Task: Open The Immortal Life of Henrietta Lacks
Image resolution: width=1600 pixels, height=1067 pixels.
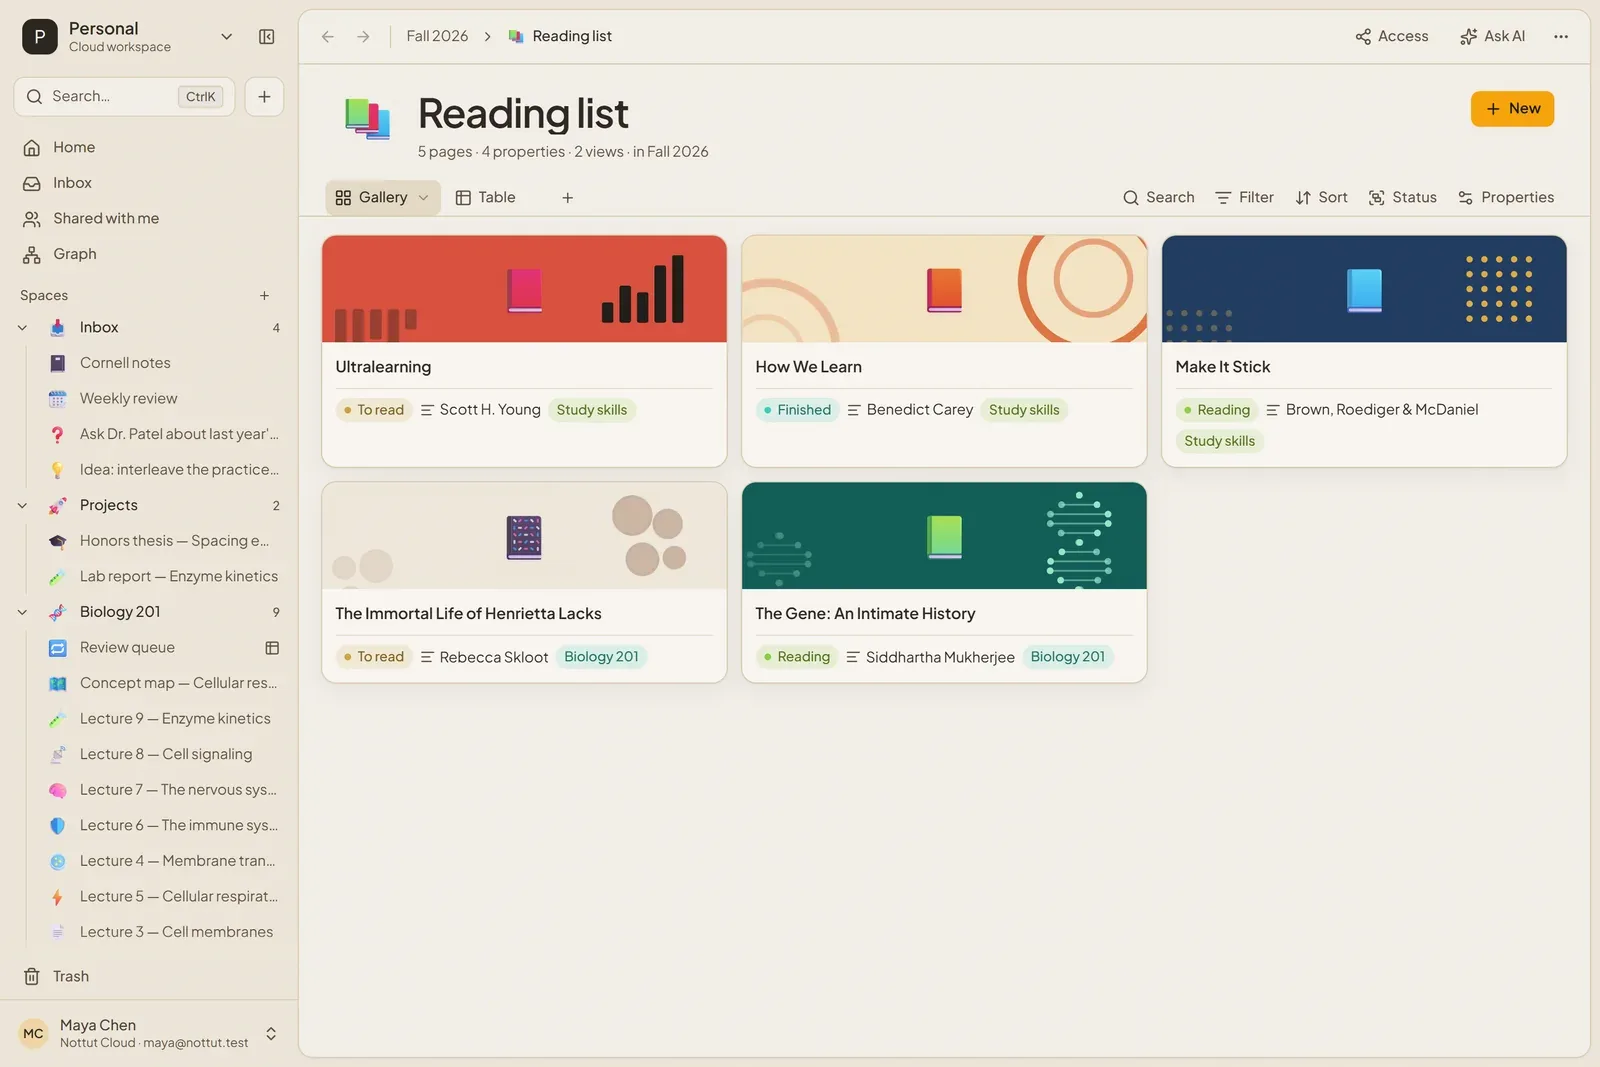Action: click(x=524, y=583)
